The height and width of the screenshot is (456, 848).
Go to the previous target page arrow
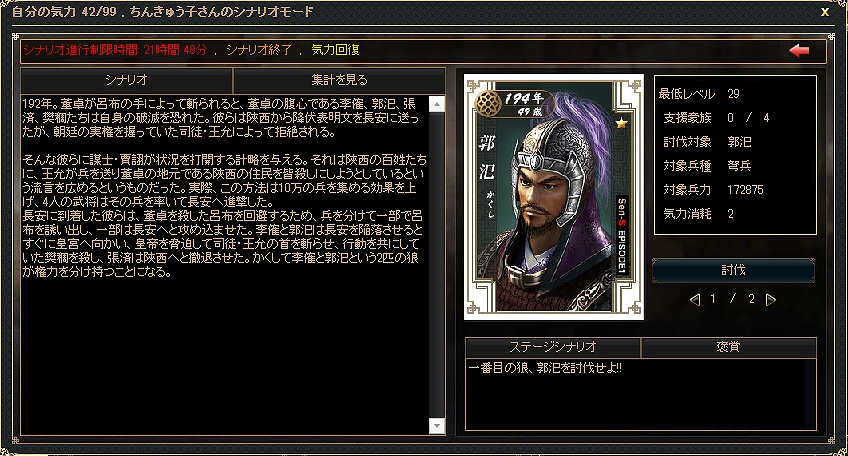click(x=695, y=299)
